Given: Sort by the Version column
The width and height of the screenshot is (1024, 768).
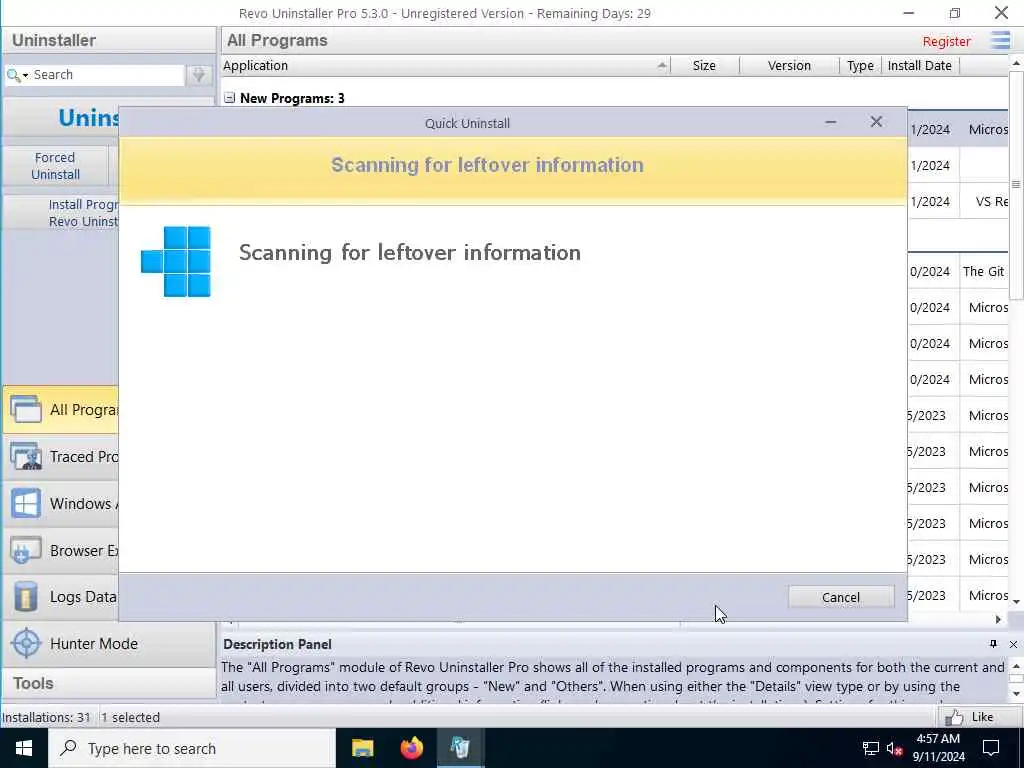Looking at the screenshot, I should tap(789, 65).
